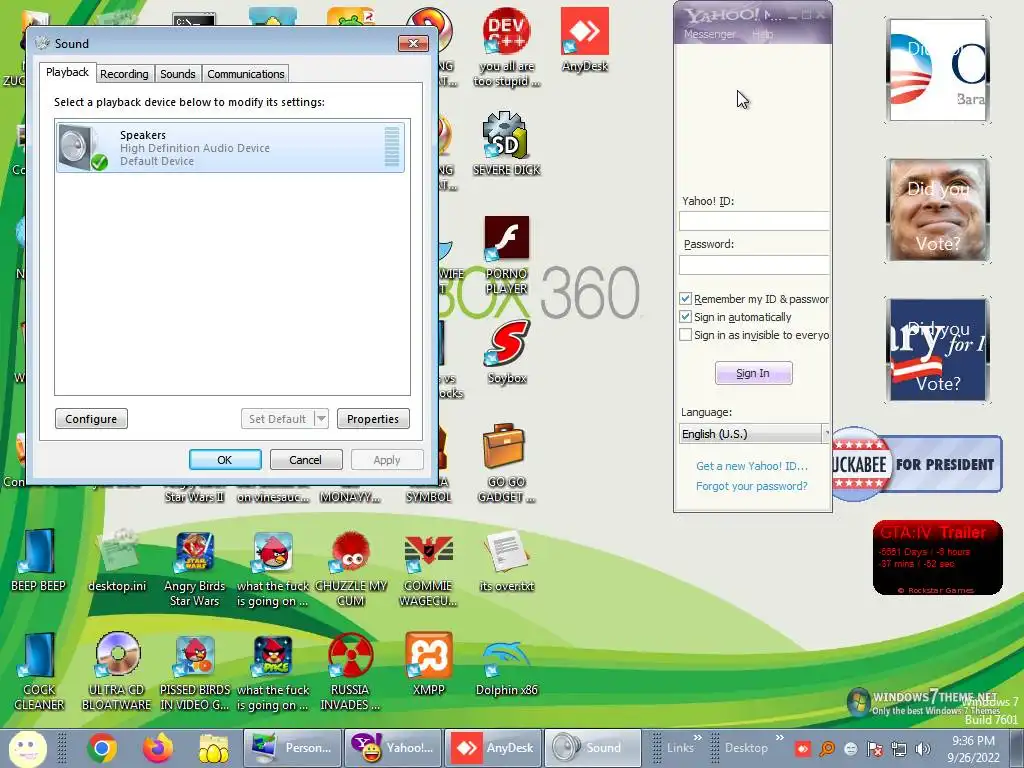Click the Action Center flag tray icon

pos(874,748)
